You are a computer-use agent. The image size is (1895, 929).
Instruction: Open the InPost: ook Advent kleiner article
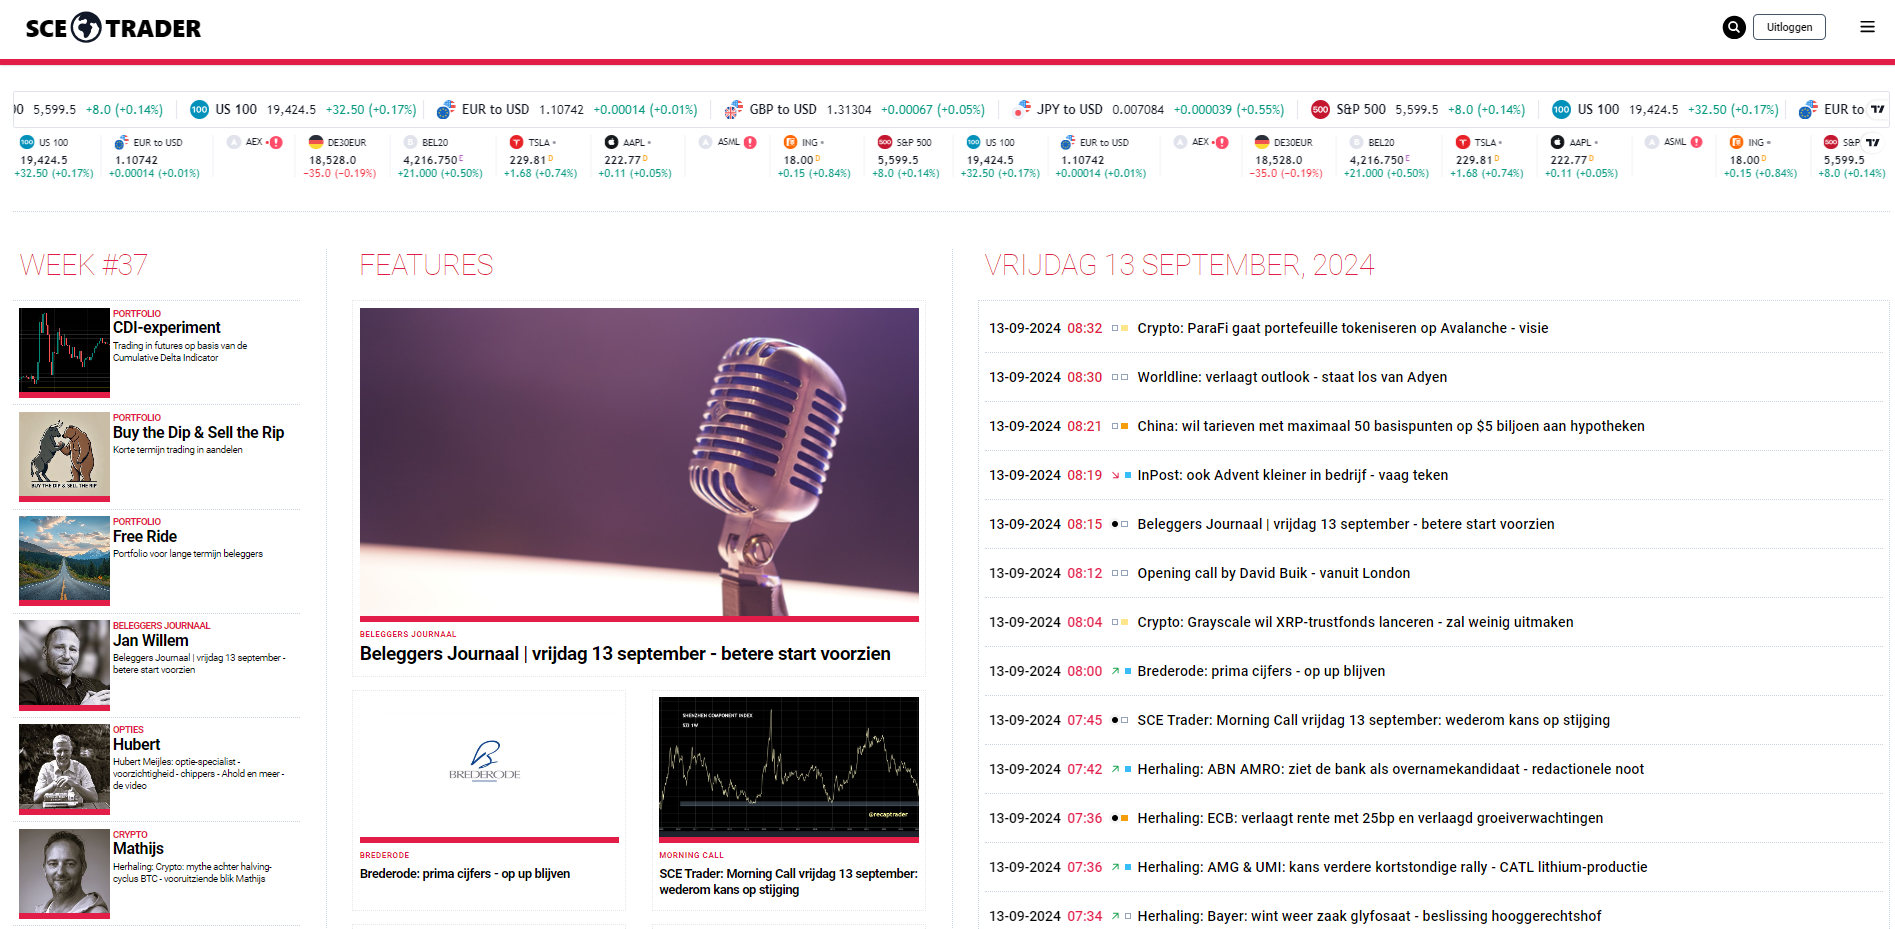(x=1293, y=475)
